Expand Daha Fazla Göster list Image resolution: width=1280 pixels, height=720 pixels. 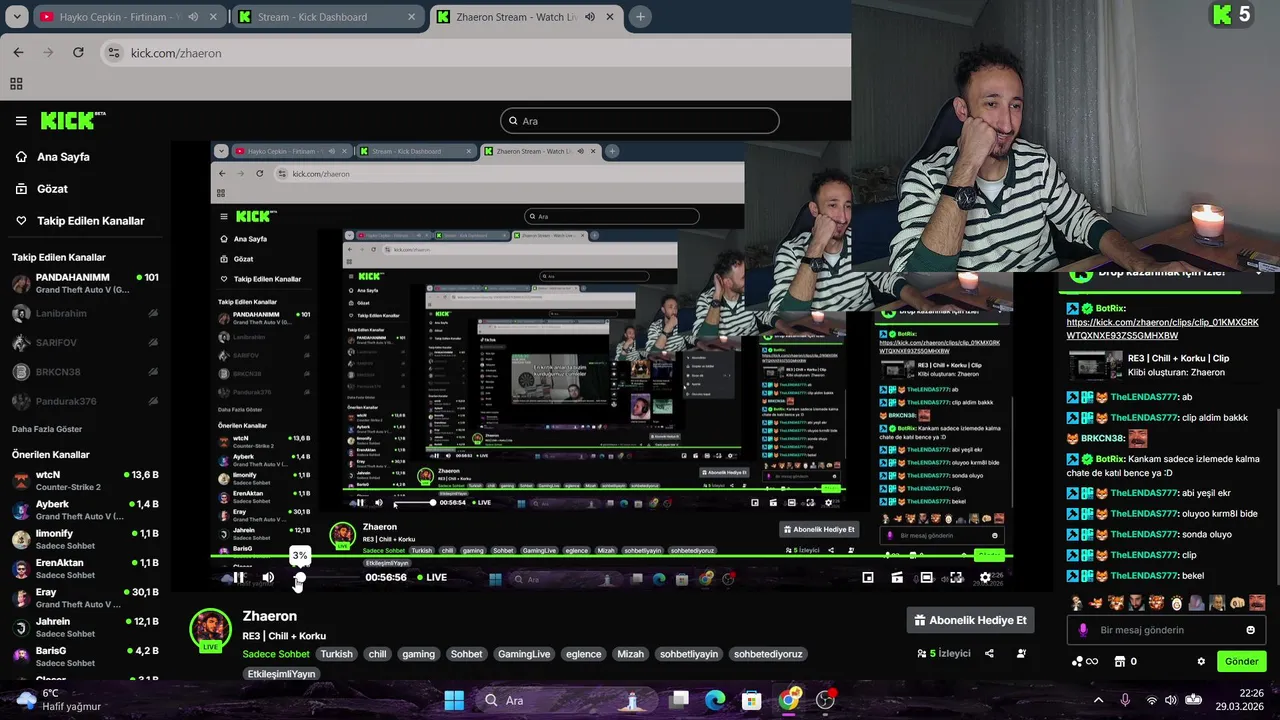(47, 429)
